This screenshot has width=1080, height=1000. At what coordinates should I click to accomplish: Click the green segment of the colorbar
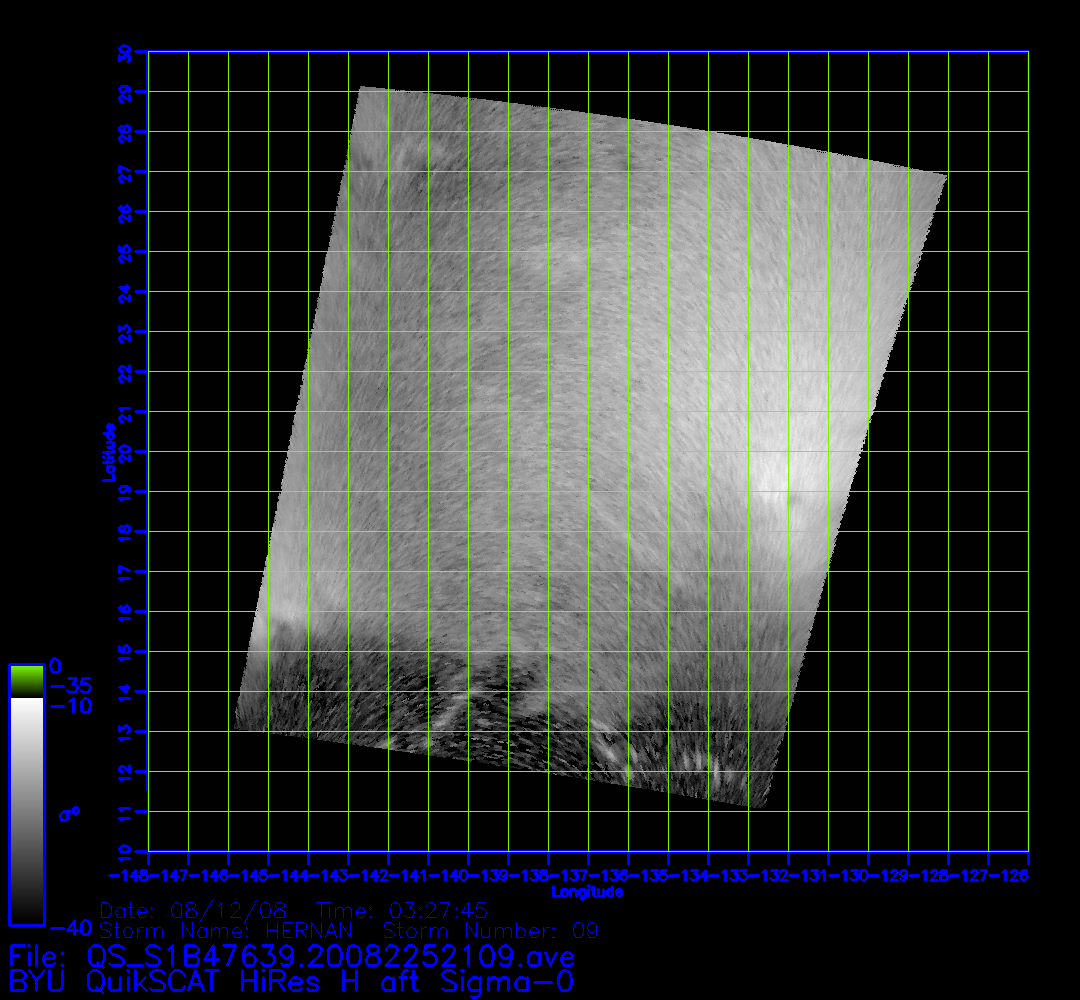(x=26, y=681)
